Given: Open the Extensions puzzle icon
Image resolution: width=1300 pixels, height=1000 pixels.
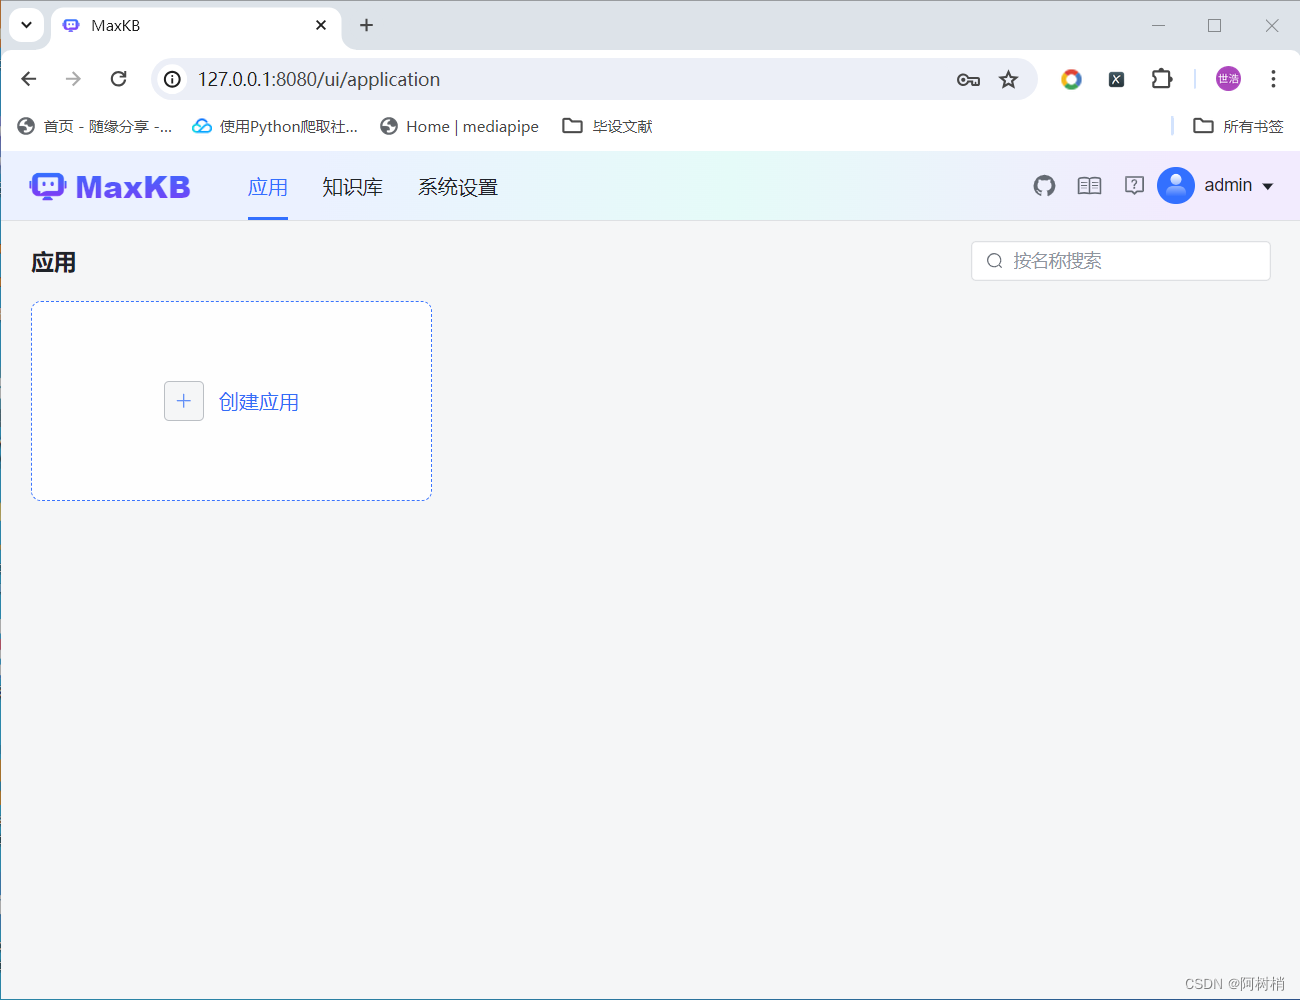Looking at the screenshot, I should (1161, 79).
